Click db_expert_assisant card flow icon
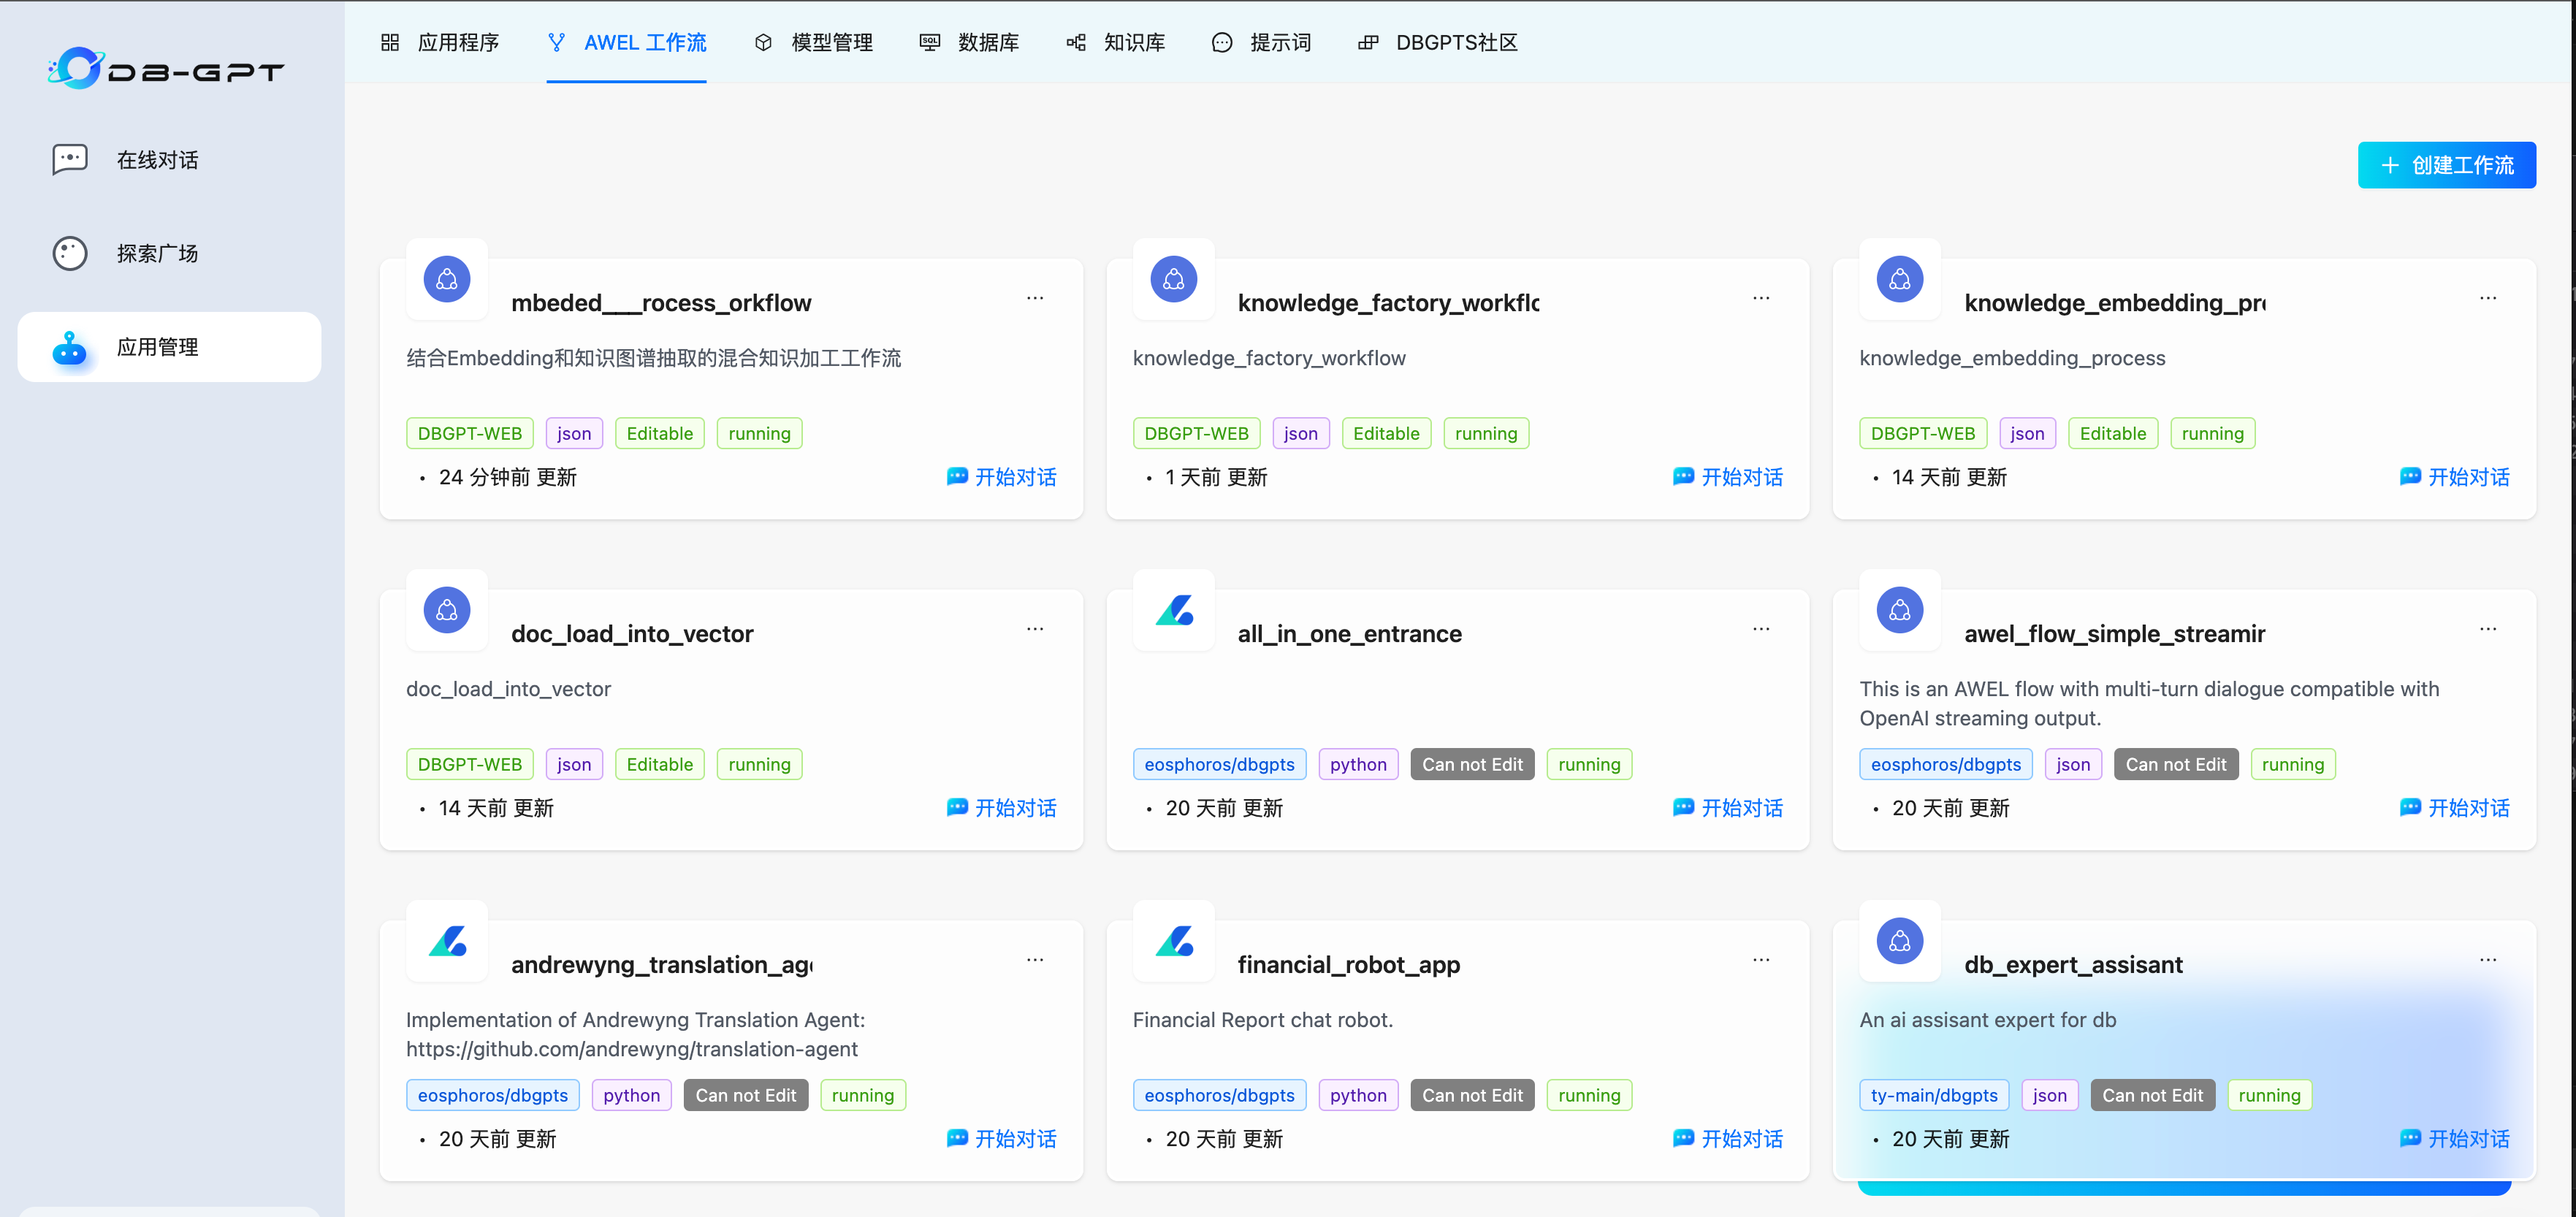 1899,941
